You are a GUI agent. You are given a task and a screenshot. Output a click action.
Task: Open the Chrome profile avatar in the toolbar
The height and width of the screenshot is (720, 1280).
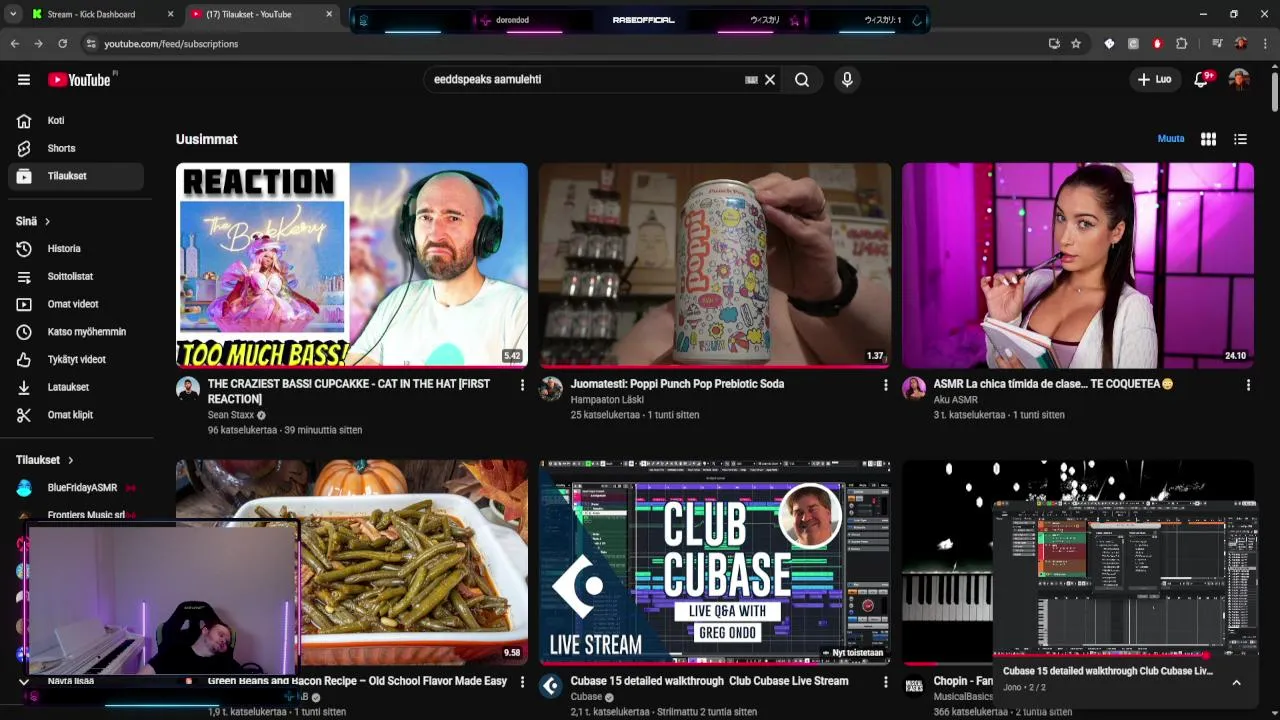pyautogui.click(x=1241, y=44)
